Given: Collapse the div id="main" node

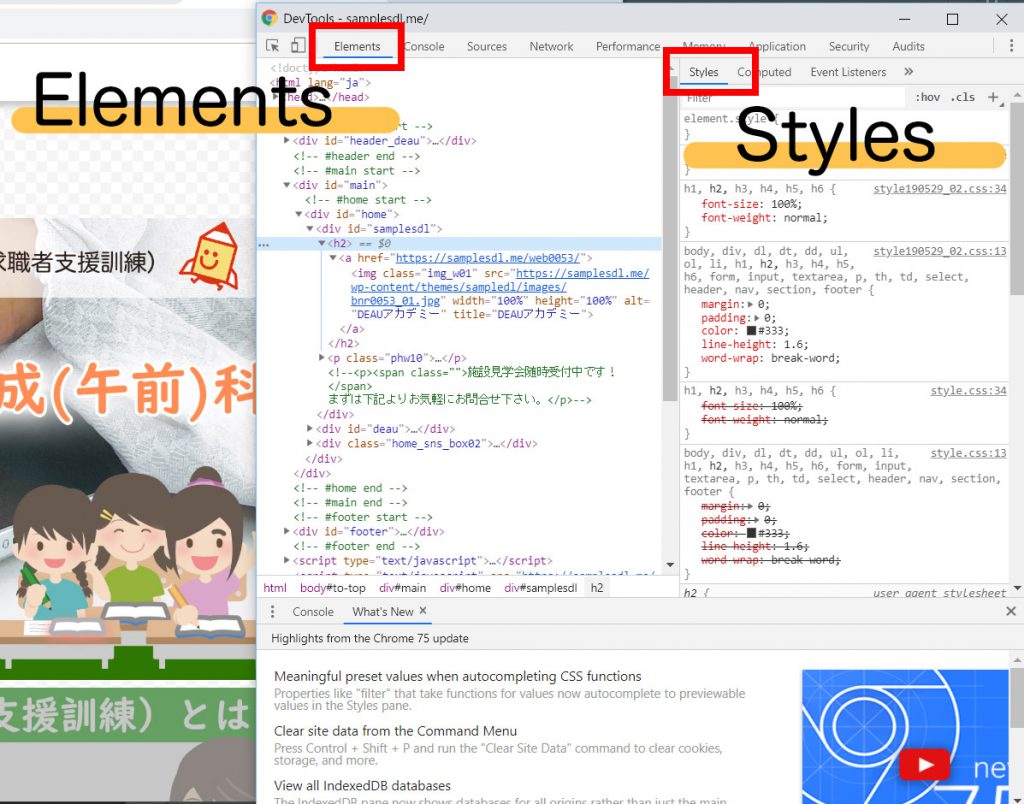Looking at the screenshot, I should coord(287,185).
